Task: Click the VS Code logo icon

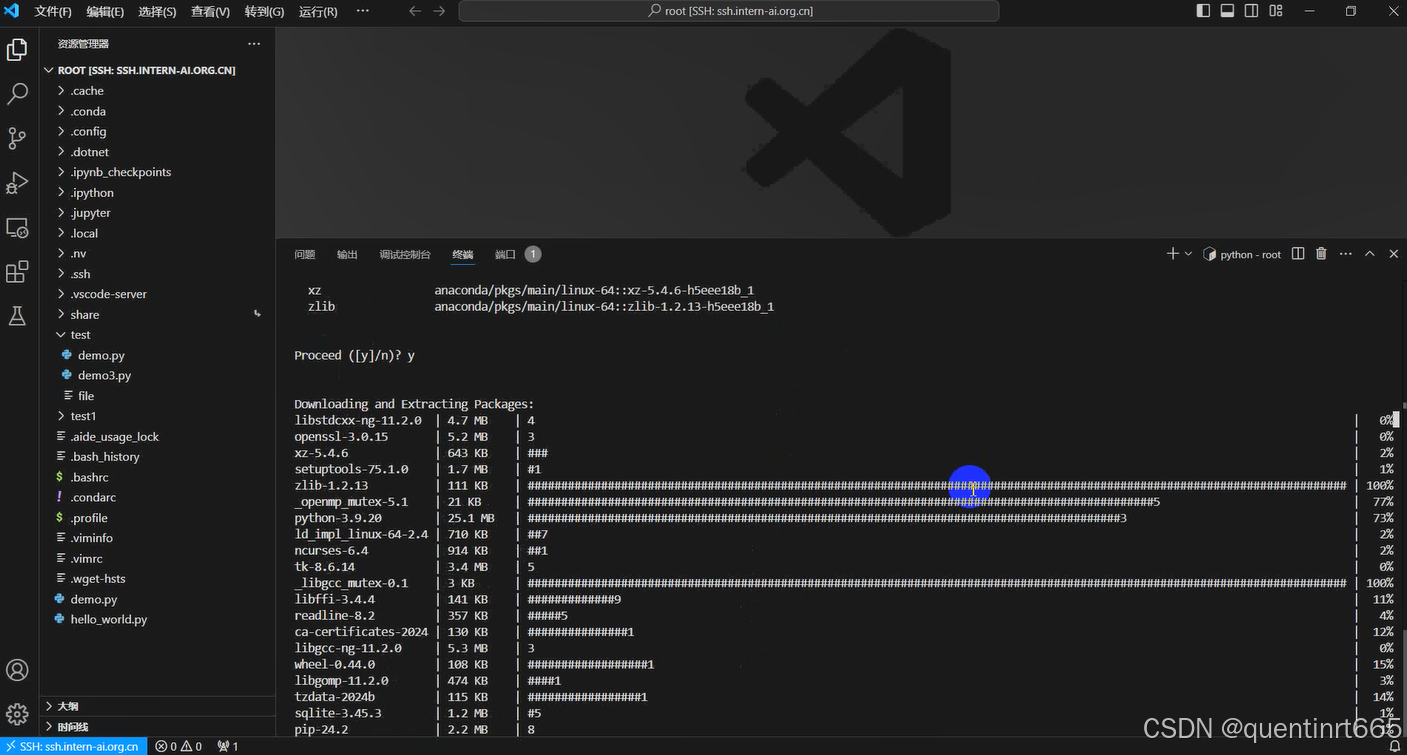Action: point(12,11)
